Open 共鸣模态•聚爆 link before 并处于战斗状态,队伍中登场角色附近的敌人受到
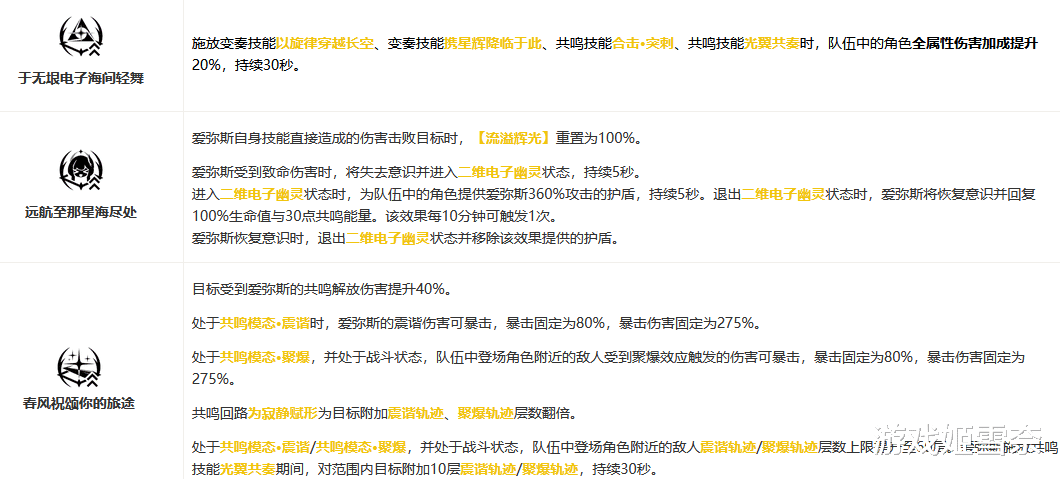The height and width of the screenshot is (479, 1060). click(x=265, y=356)
